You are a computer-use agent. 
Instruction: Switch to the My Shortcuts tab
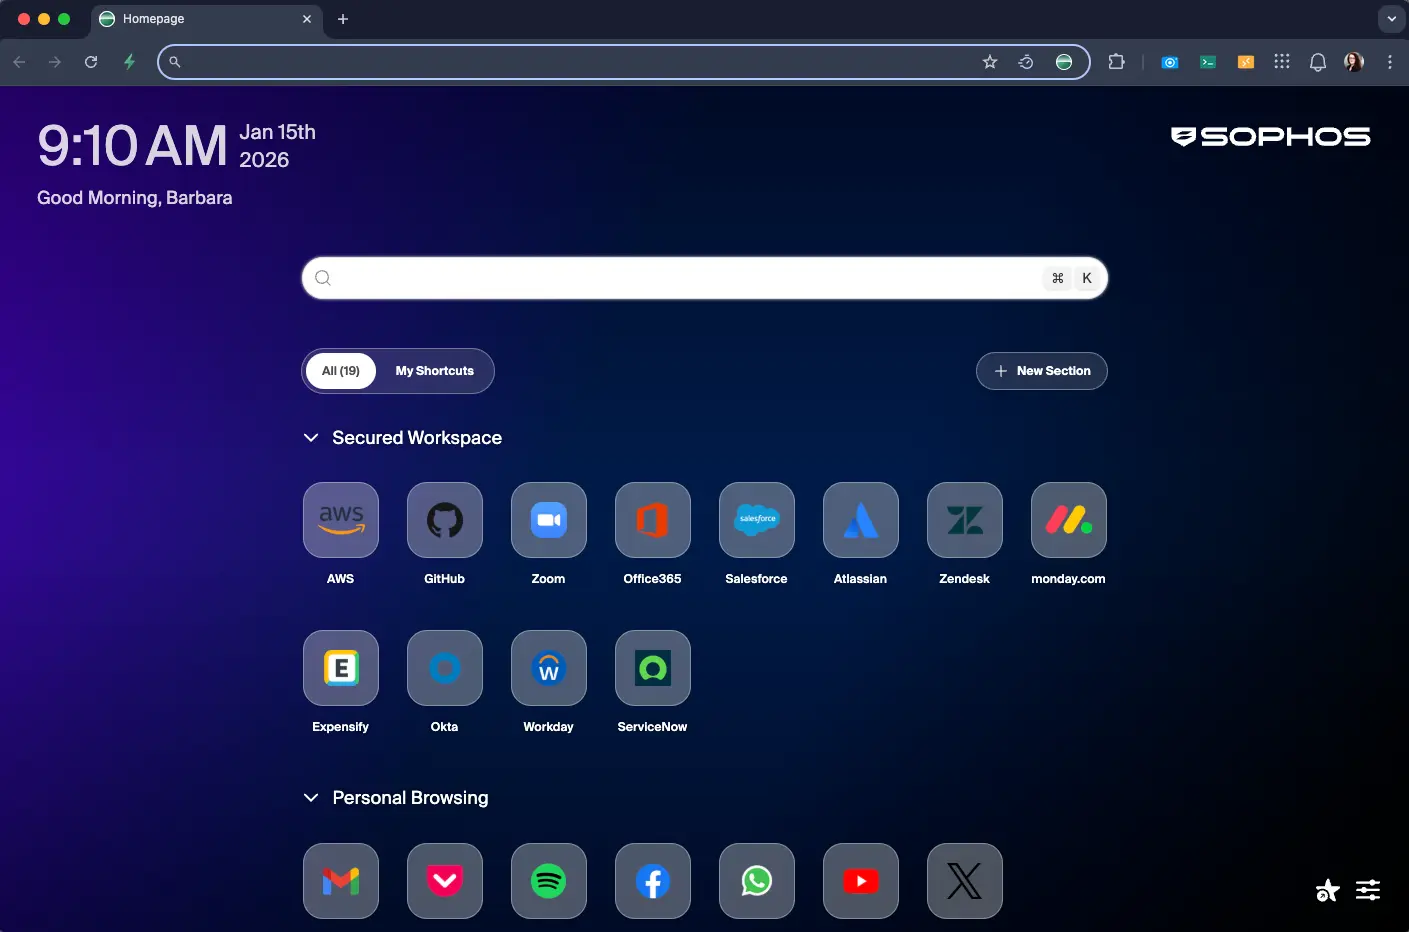point(434,371)
